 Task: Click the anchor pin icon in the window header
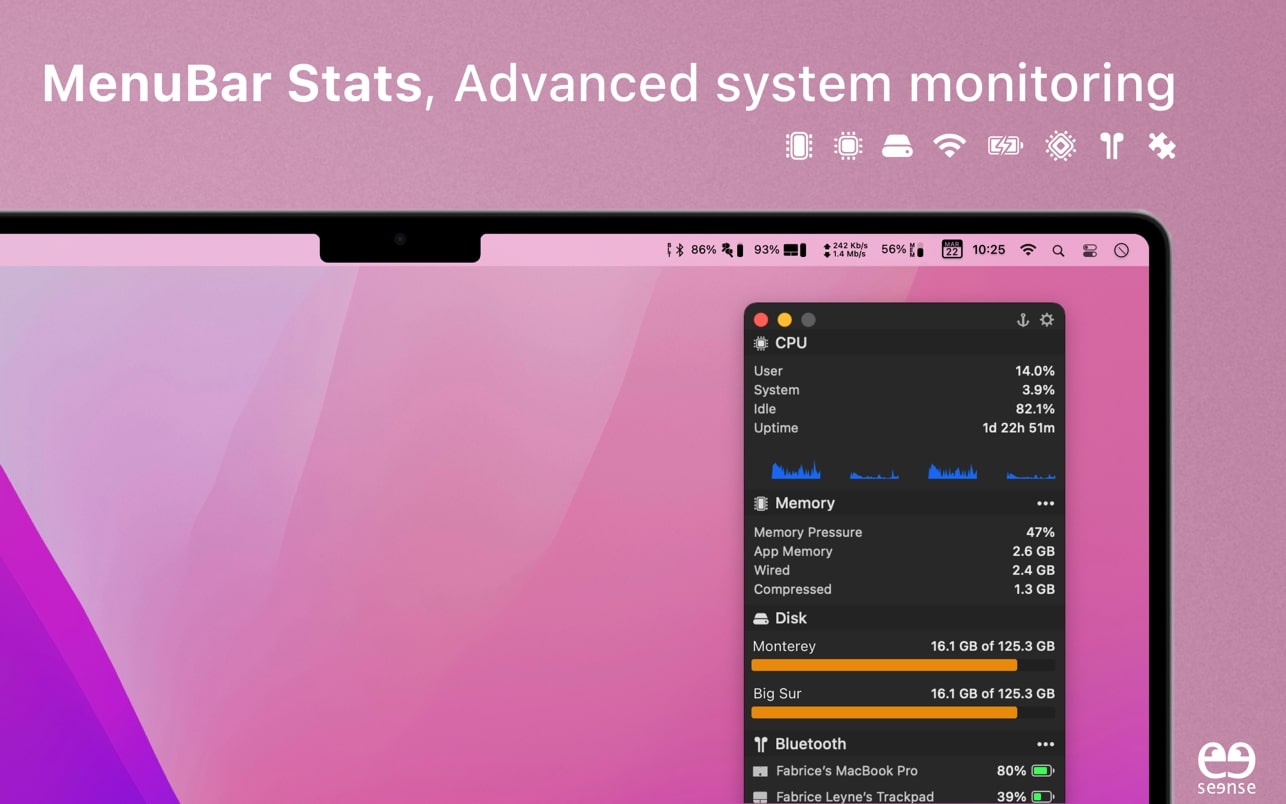(x=1022, y=320)
